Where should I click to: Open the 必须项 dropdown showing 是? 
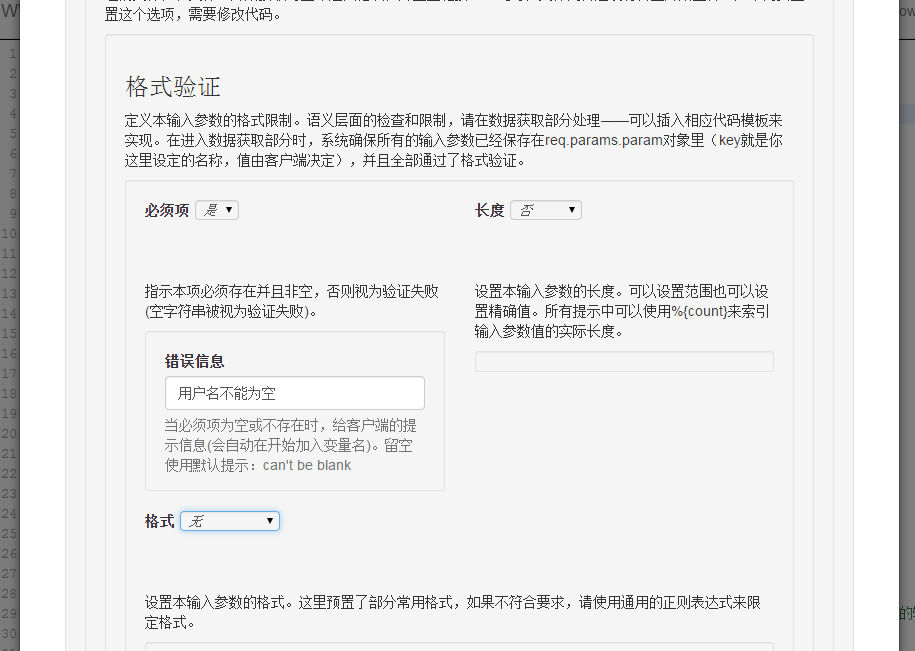tap(217, 210)
